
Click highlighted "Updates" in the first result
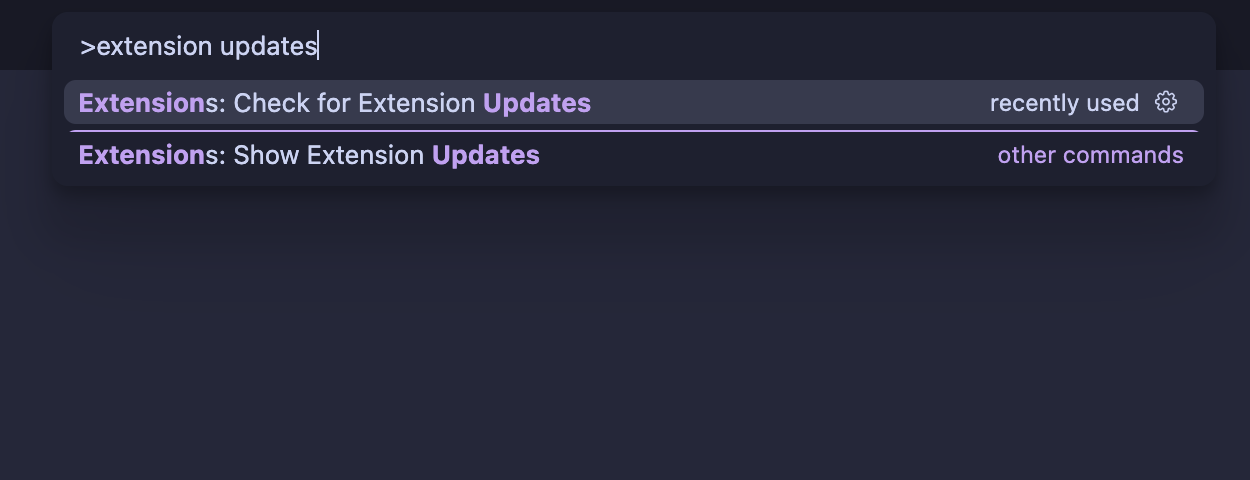[536, 103]
